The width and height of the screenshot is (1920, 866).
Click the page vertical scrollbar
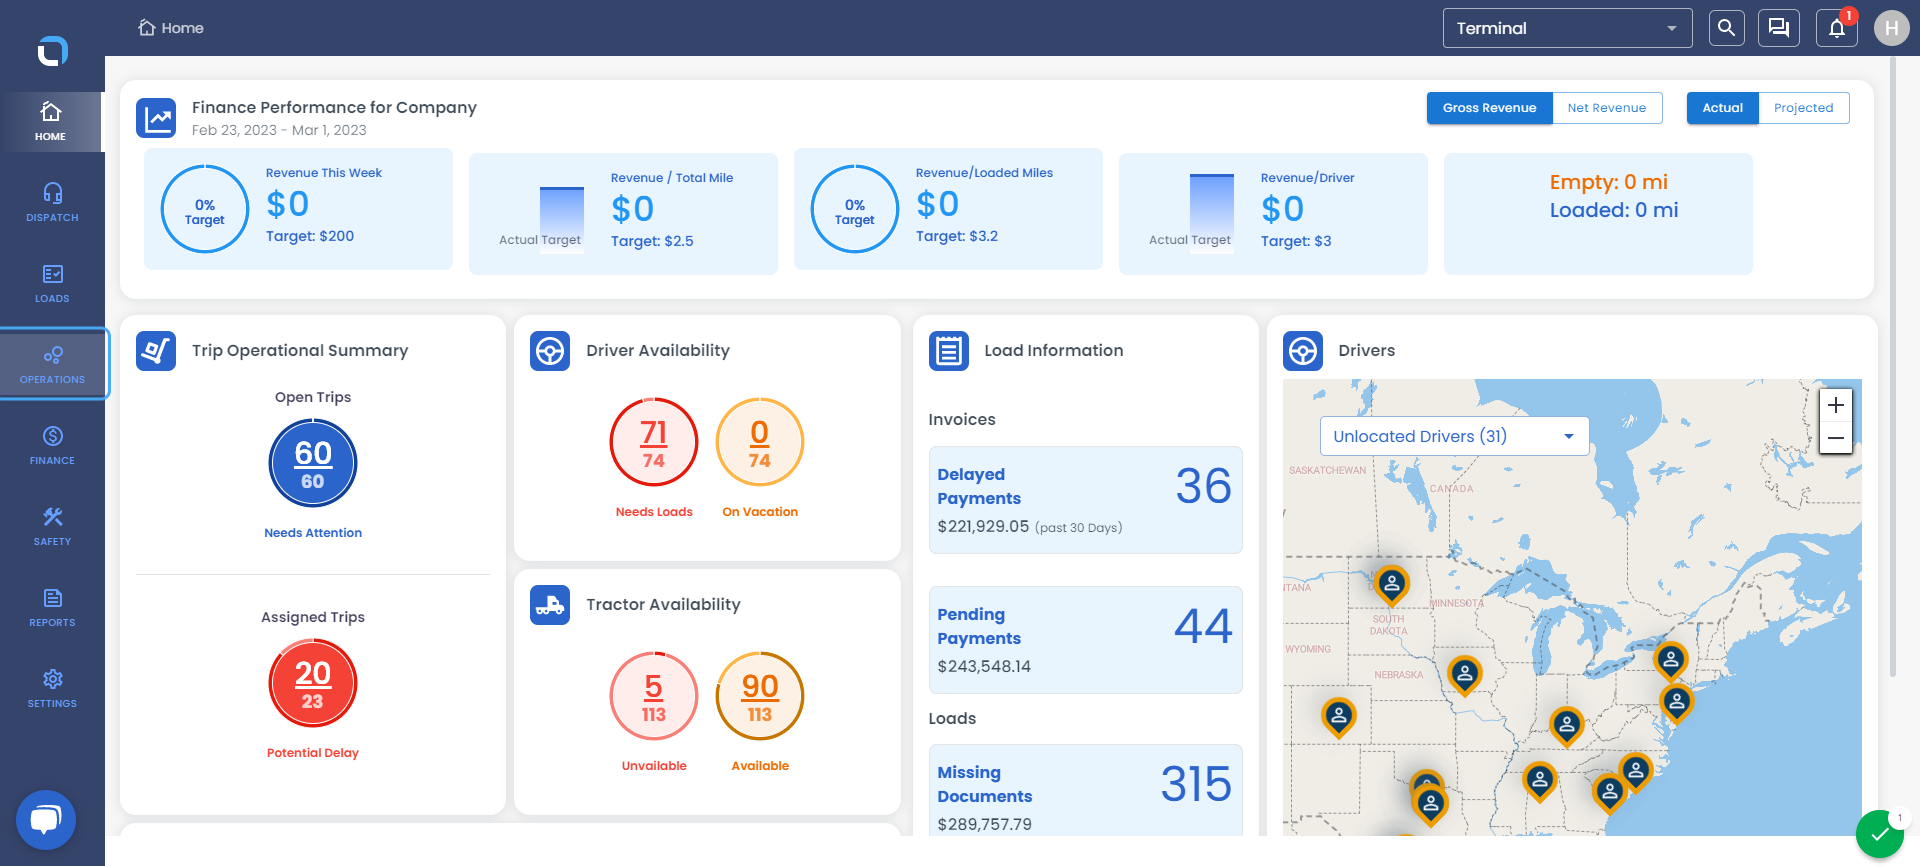[1892, 368]
